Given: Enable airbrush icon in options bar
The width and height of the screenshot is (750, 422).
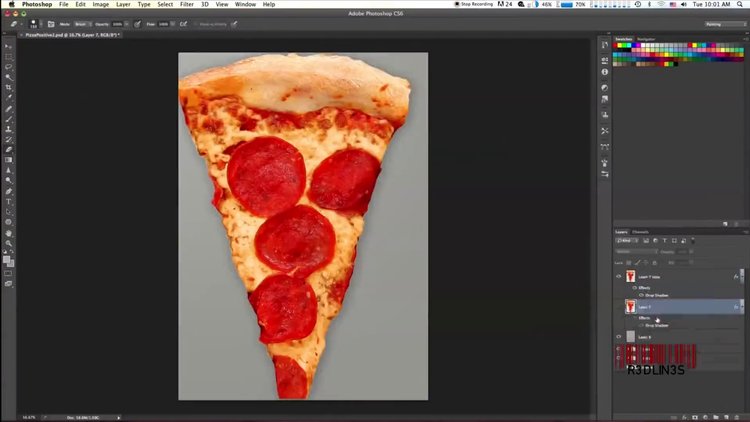Looking at the screenshot, I should 183,24.
